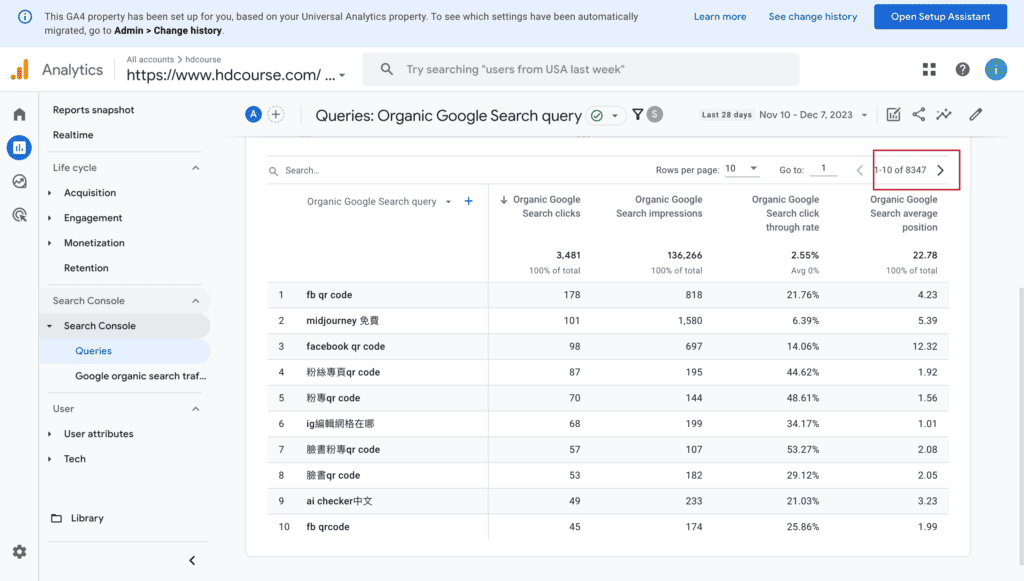The image size is (1024, 581).
Task: Click the Go to page field
Action: coord(824,169)
